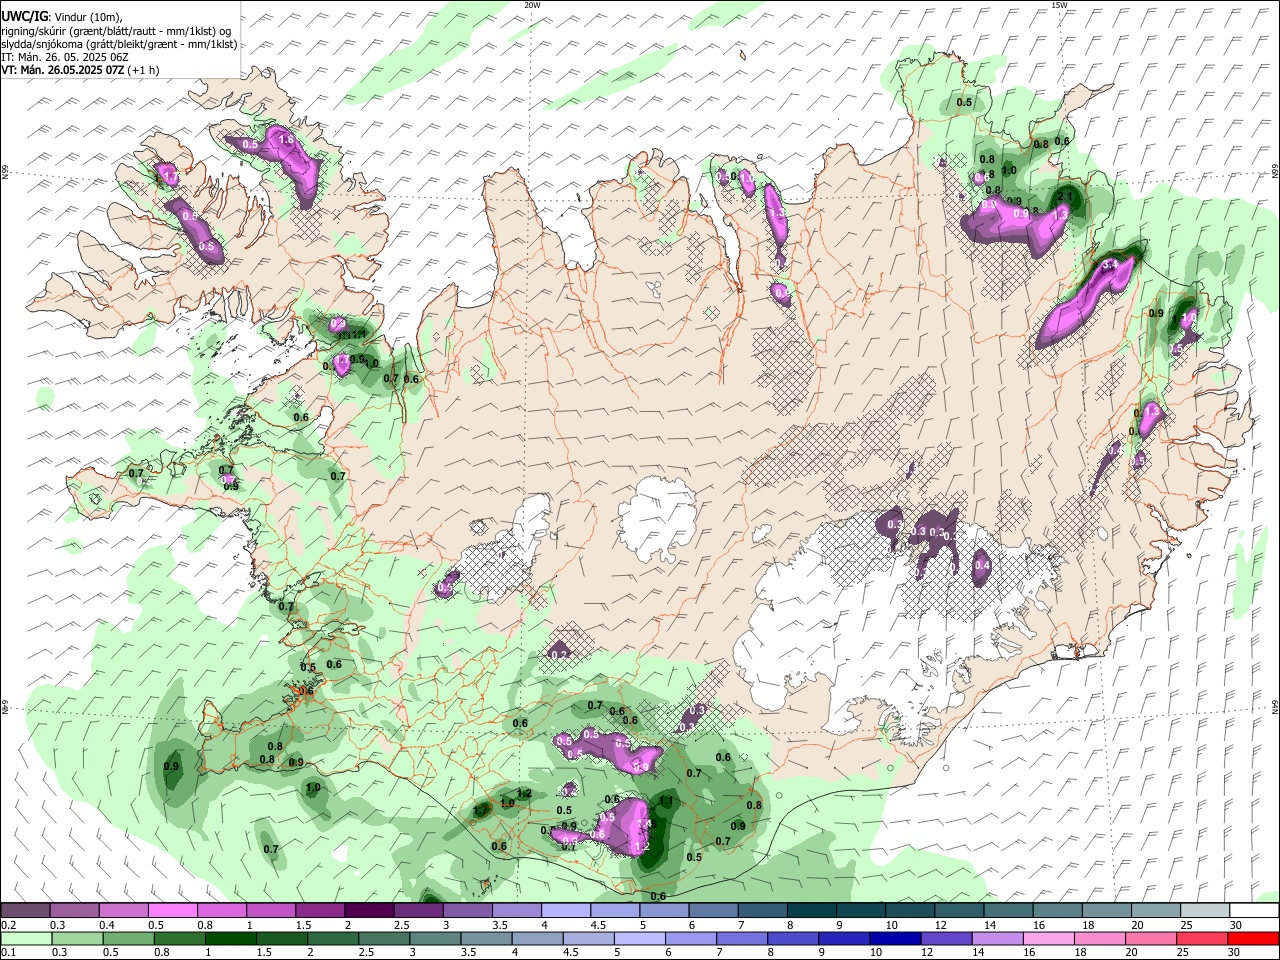Screen dimensions: 1280x960
Task: Select the dark purple snow swatch labeled 2
Action: pos(368,911)
